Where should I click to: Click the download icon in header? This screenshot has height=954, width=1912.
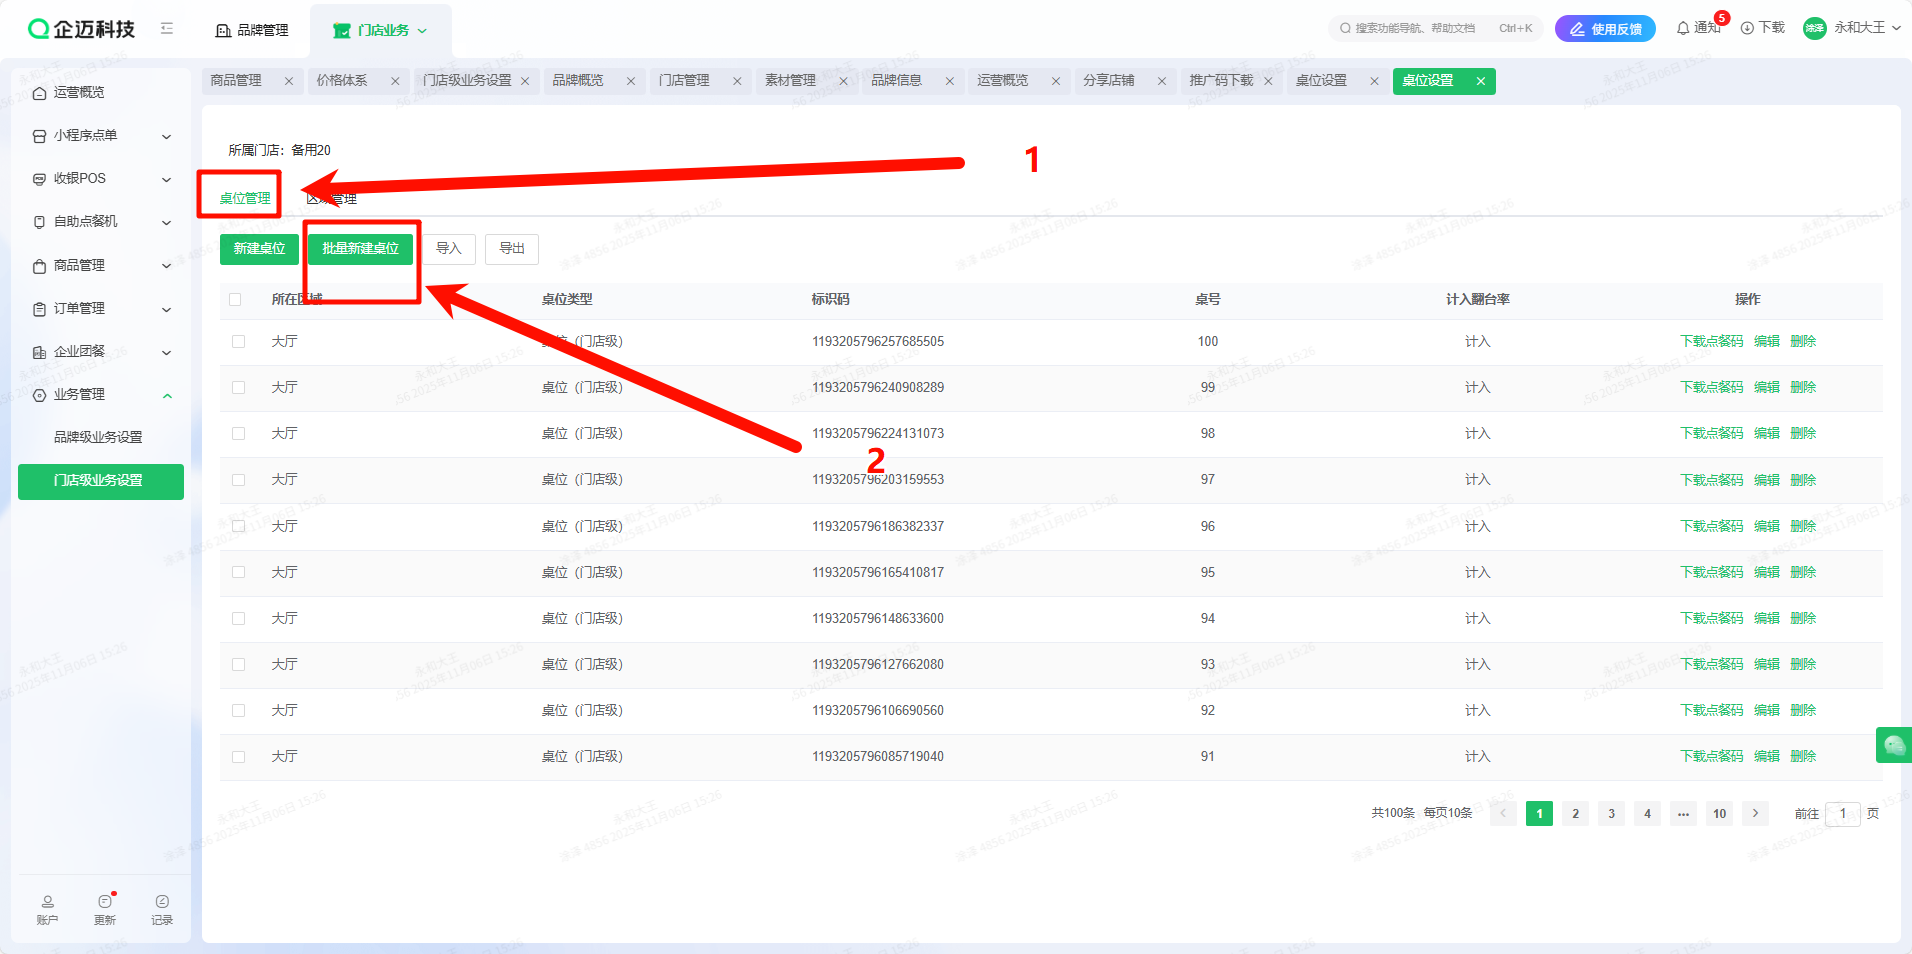1747,28
